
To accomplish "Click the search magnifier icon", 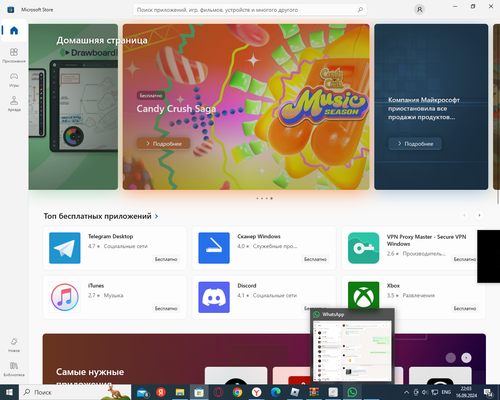I will click(360, 10).
